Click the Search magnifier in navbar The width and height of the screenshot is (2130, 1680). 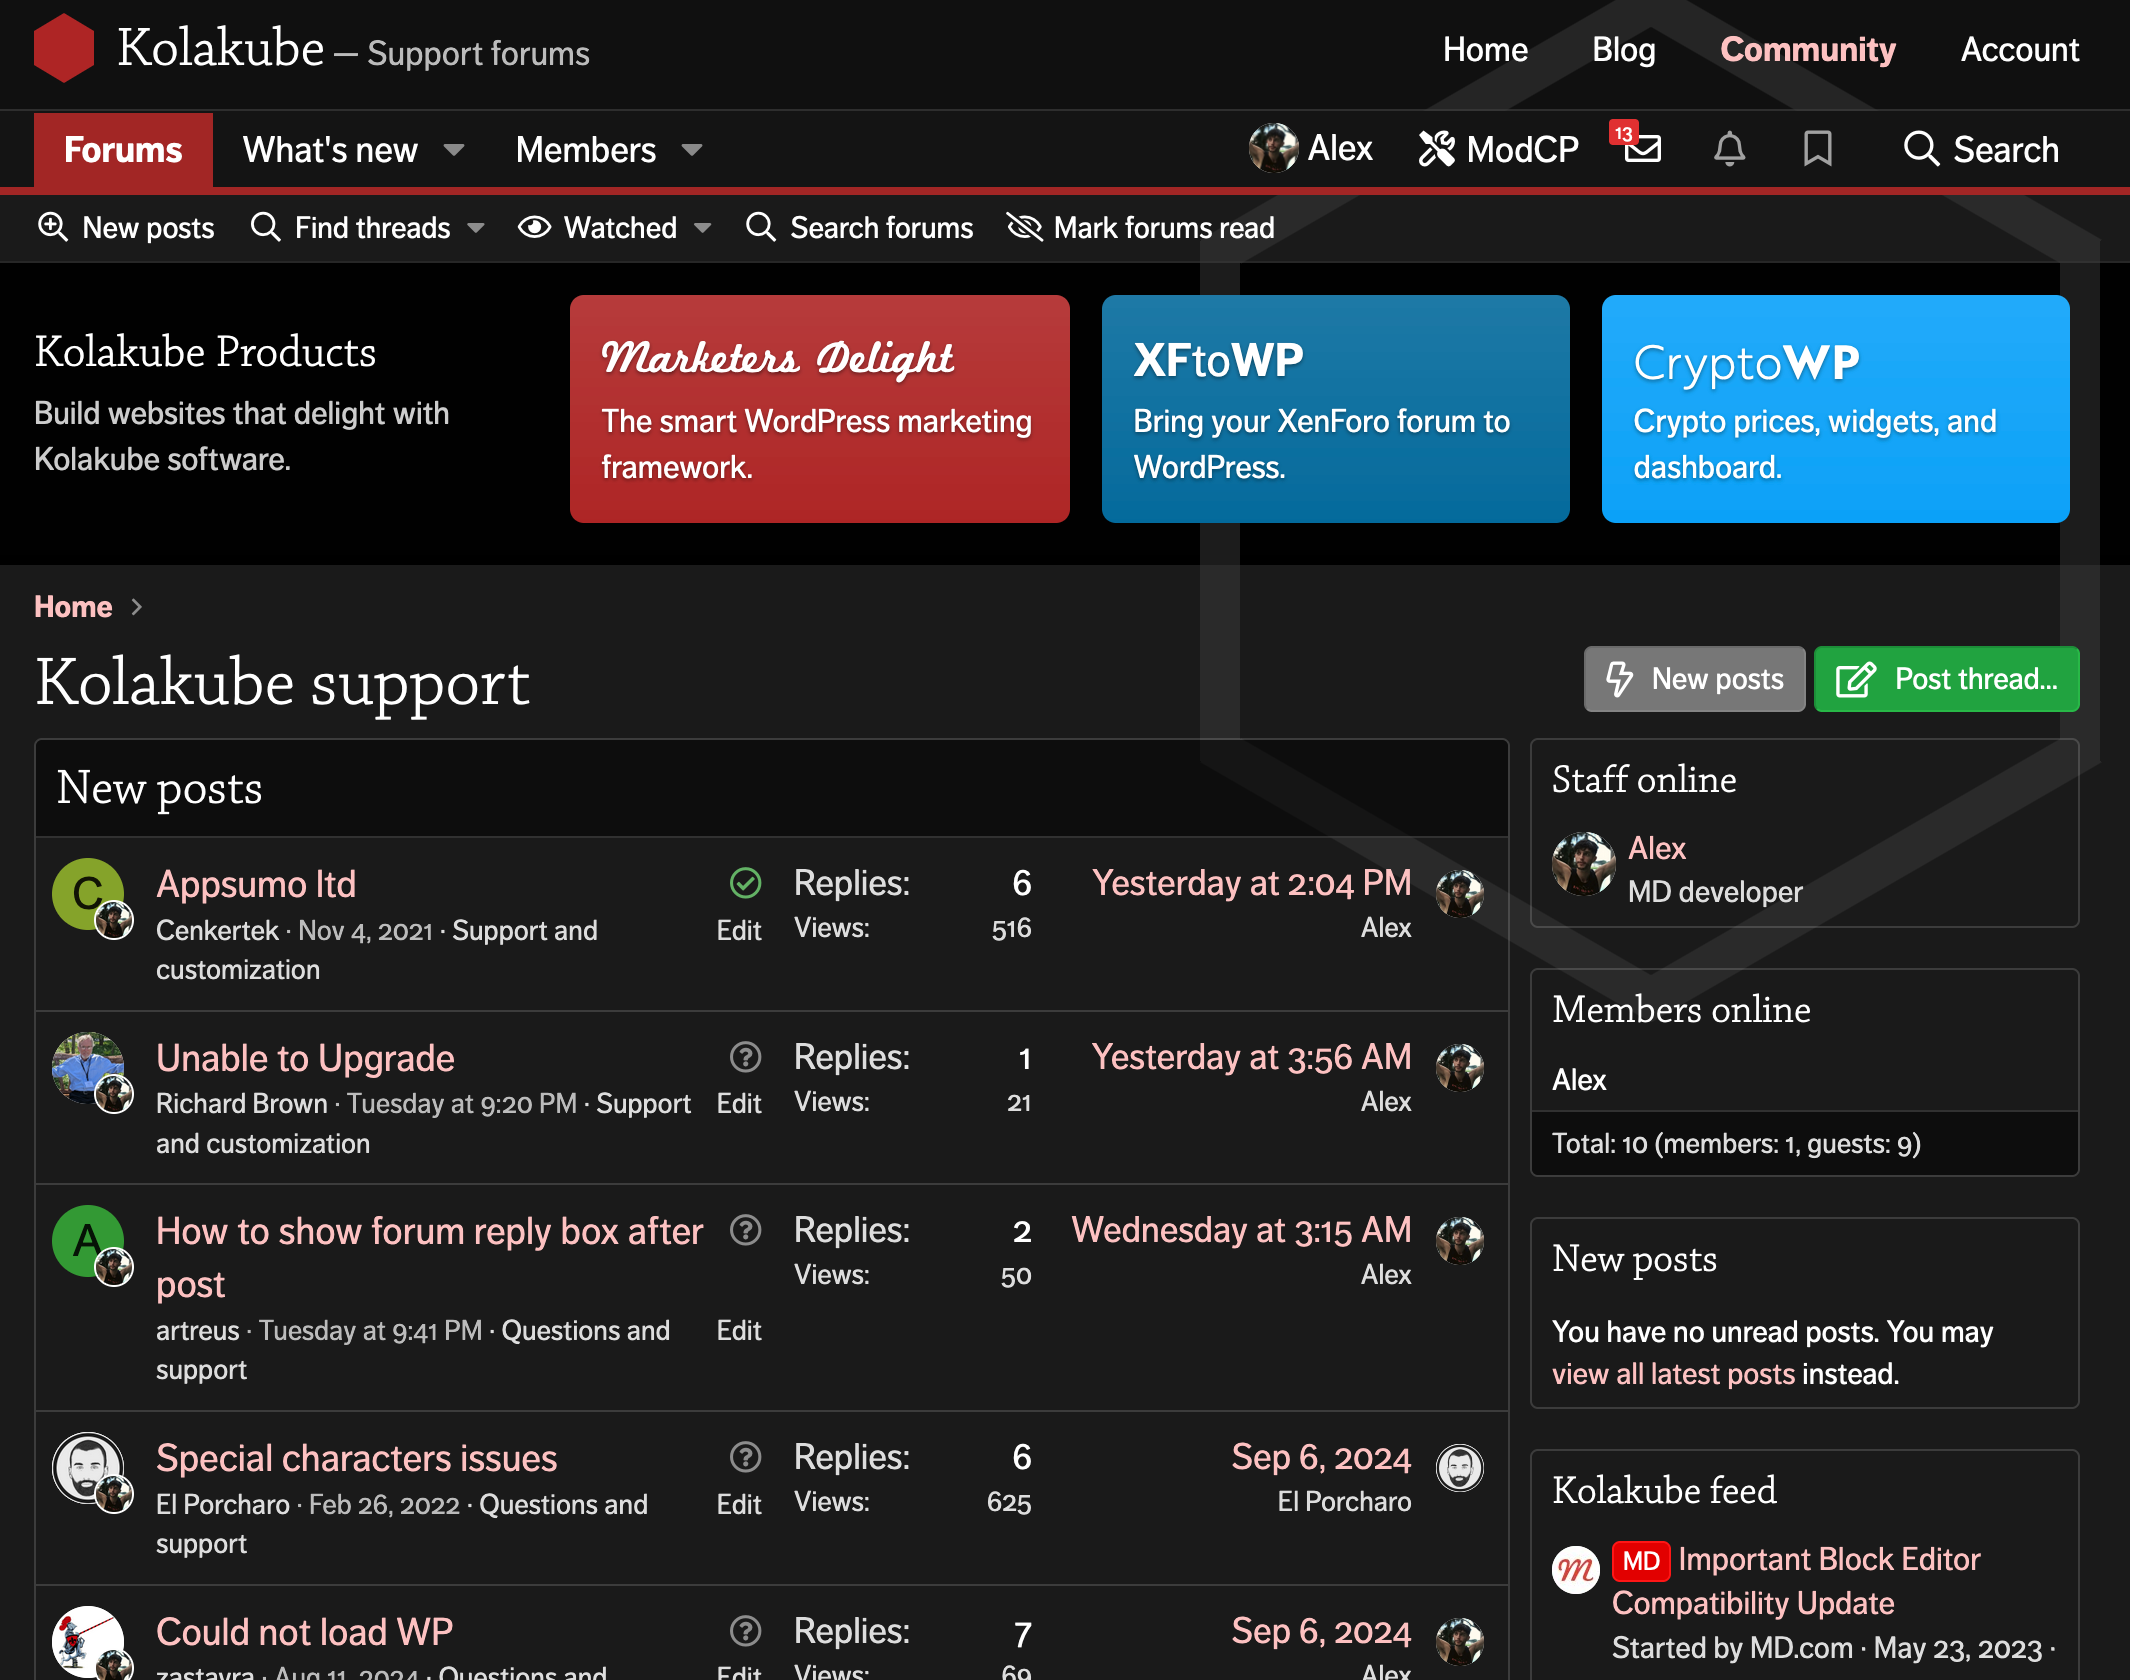click(1921, 149)
